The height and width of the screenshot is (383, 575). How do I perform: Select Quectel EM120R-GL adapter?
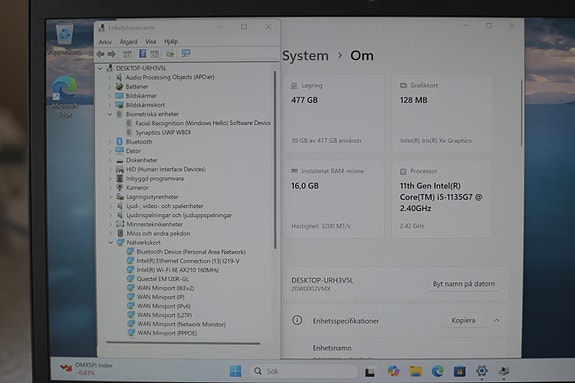pyautogui.click(x=162, y=279)
